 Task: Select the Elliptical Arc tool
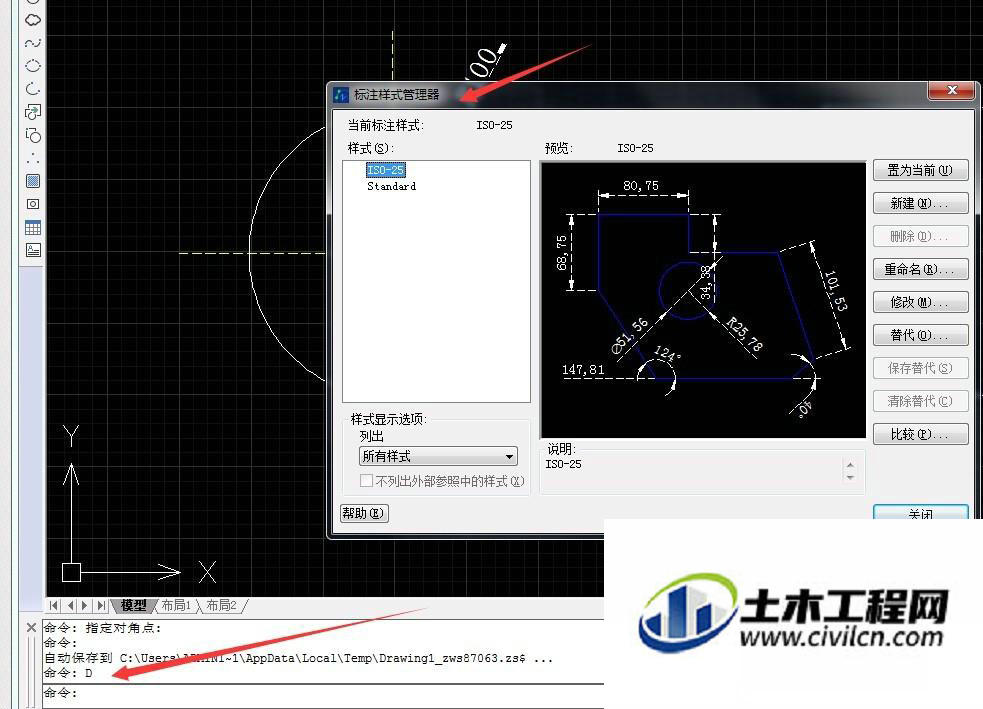[33, 88]
